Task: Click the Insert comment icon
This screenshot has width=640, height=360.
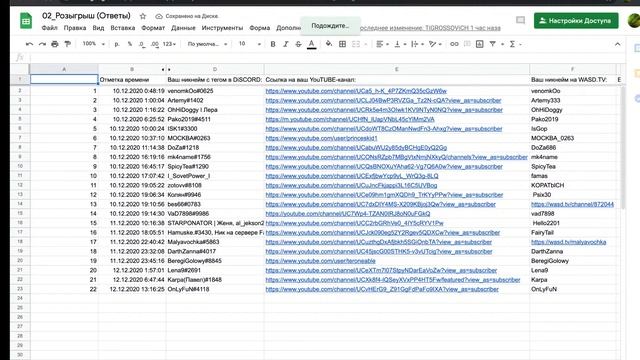Action: tap(467, 44)
